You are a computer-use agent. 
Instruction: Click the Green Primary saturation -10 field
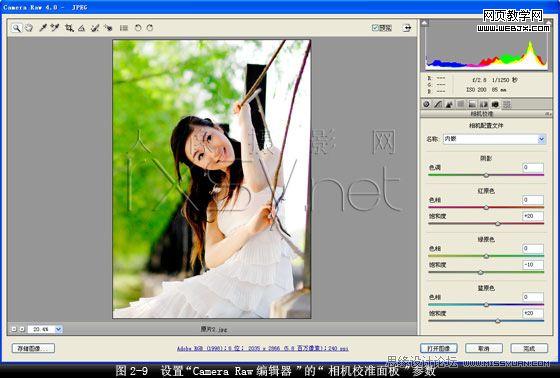pyautogui.click(x=533, y=265)
